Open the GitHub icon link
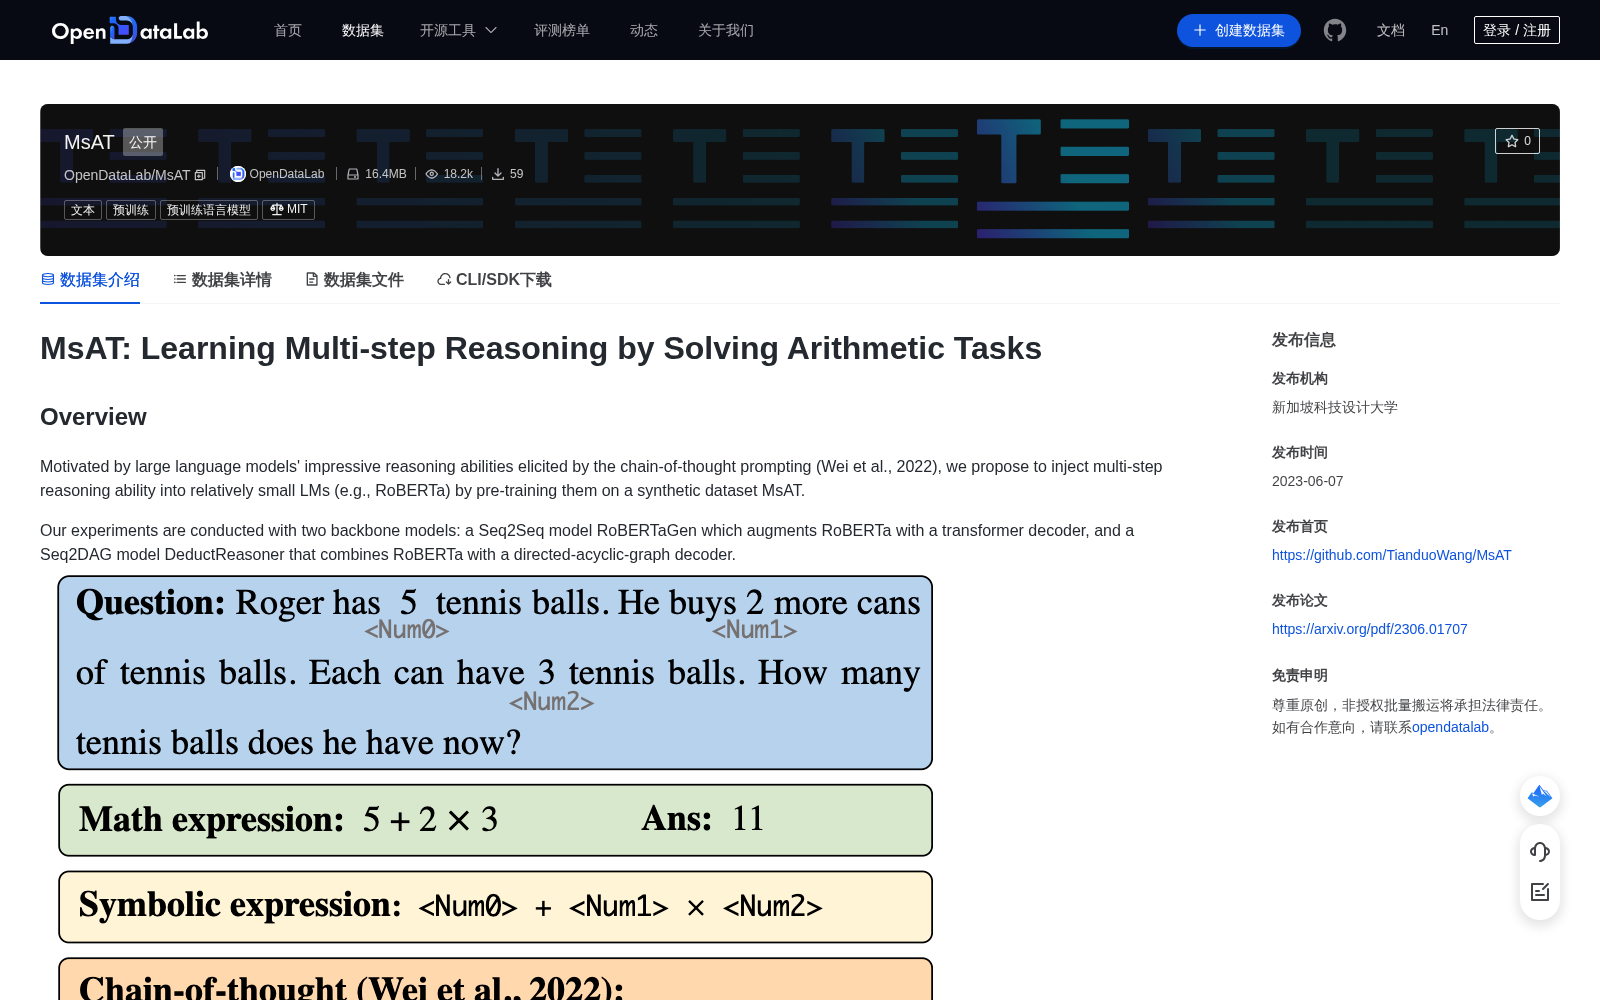 [1335, 30]
